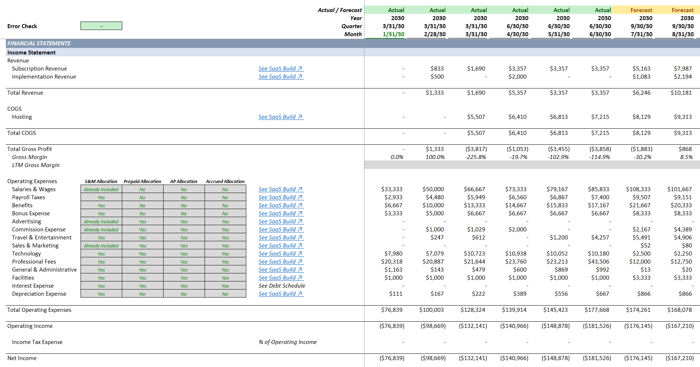Click the arrow icon on the Facilities link
The image size is (700, 367).
point(300,278)
